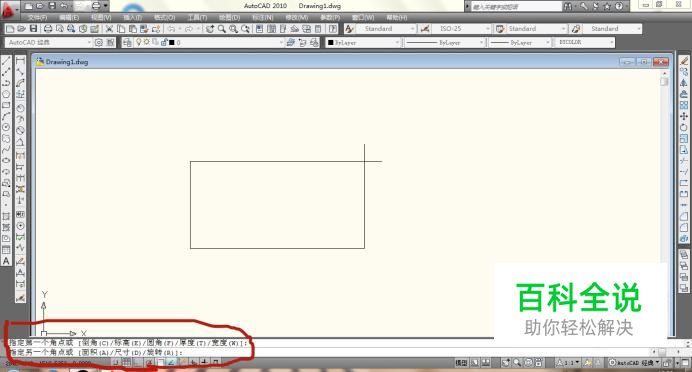Open the 视图(V) menu
692x372 pixels.
[101, 18]
